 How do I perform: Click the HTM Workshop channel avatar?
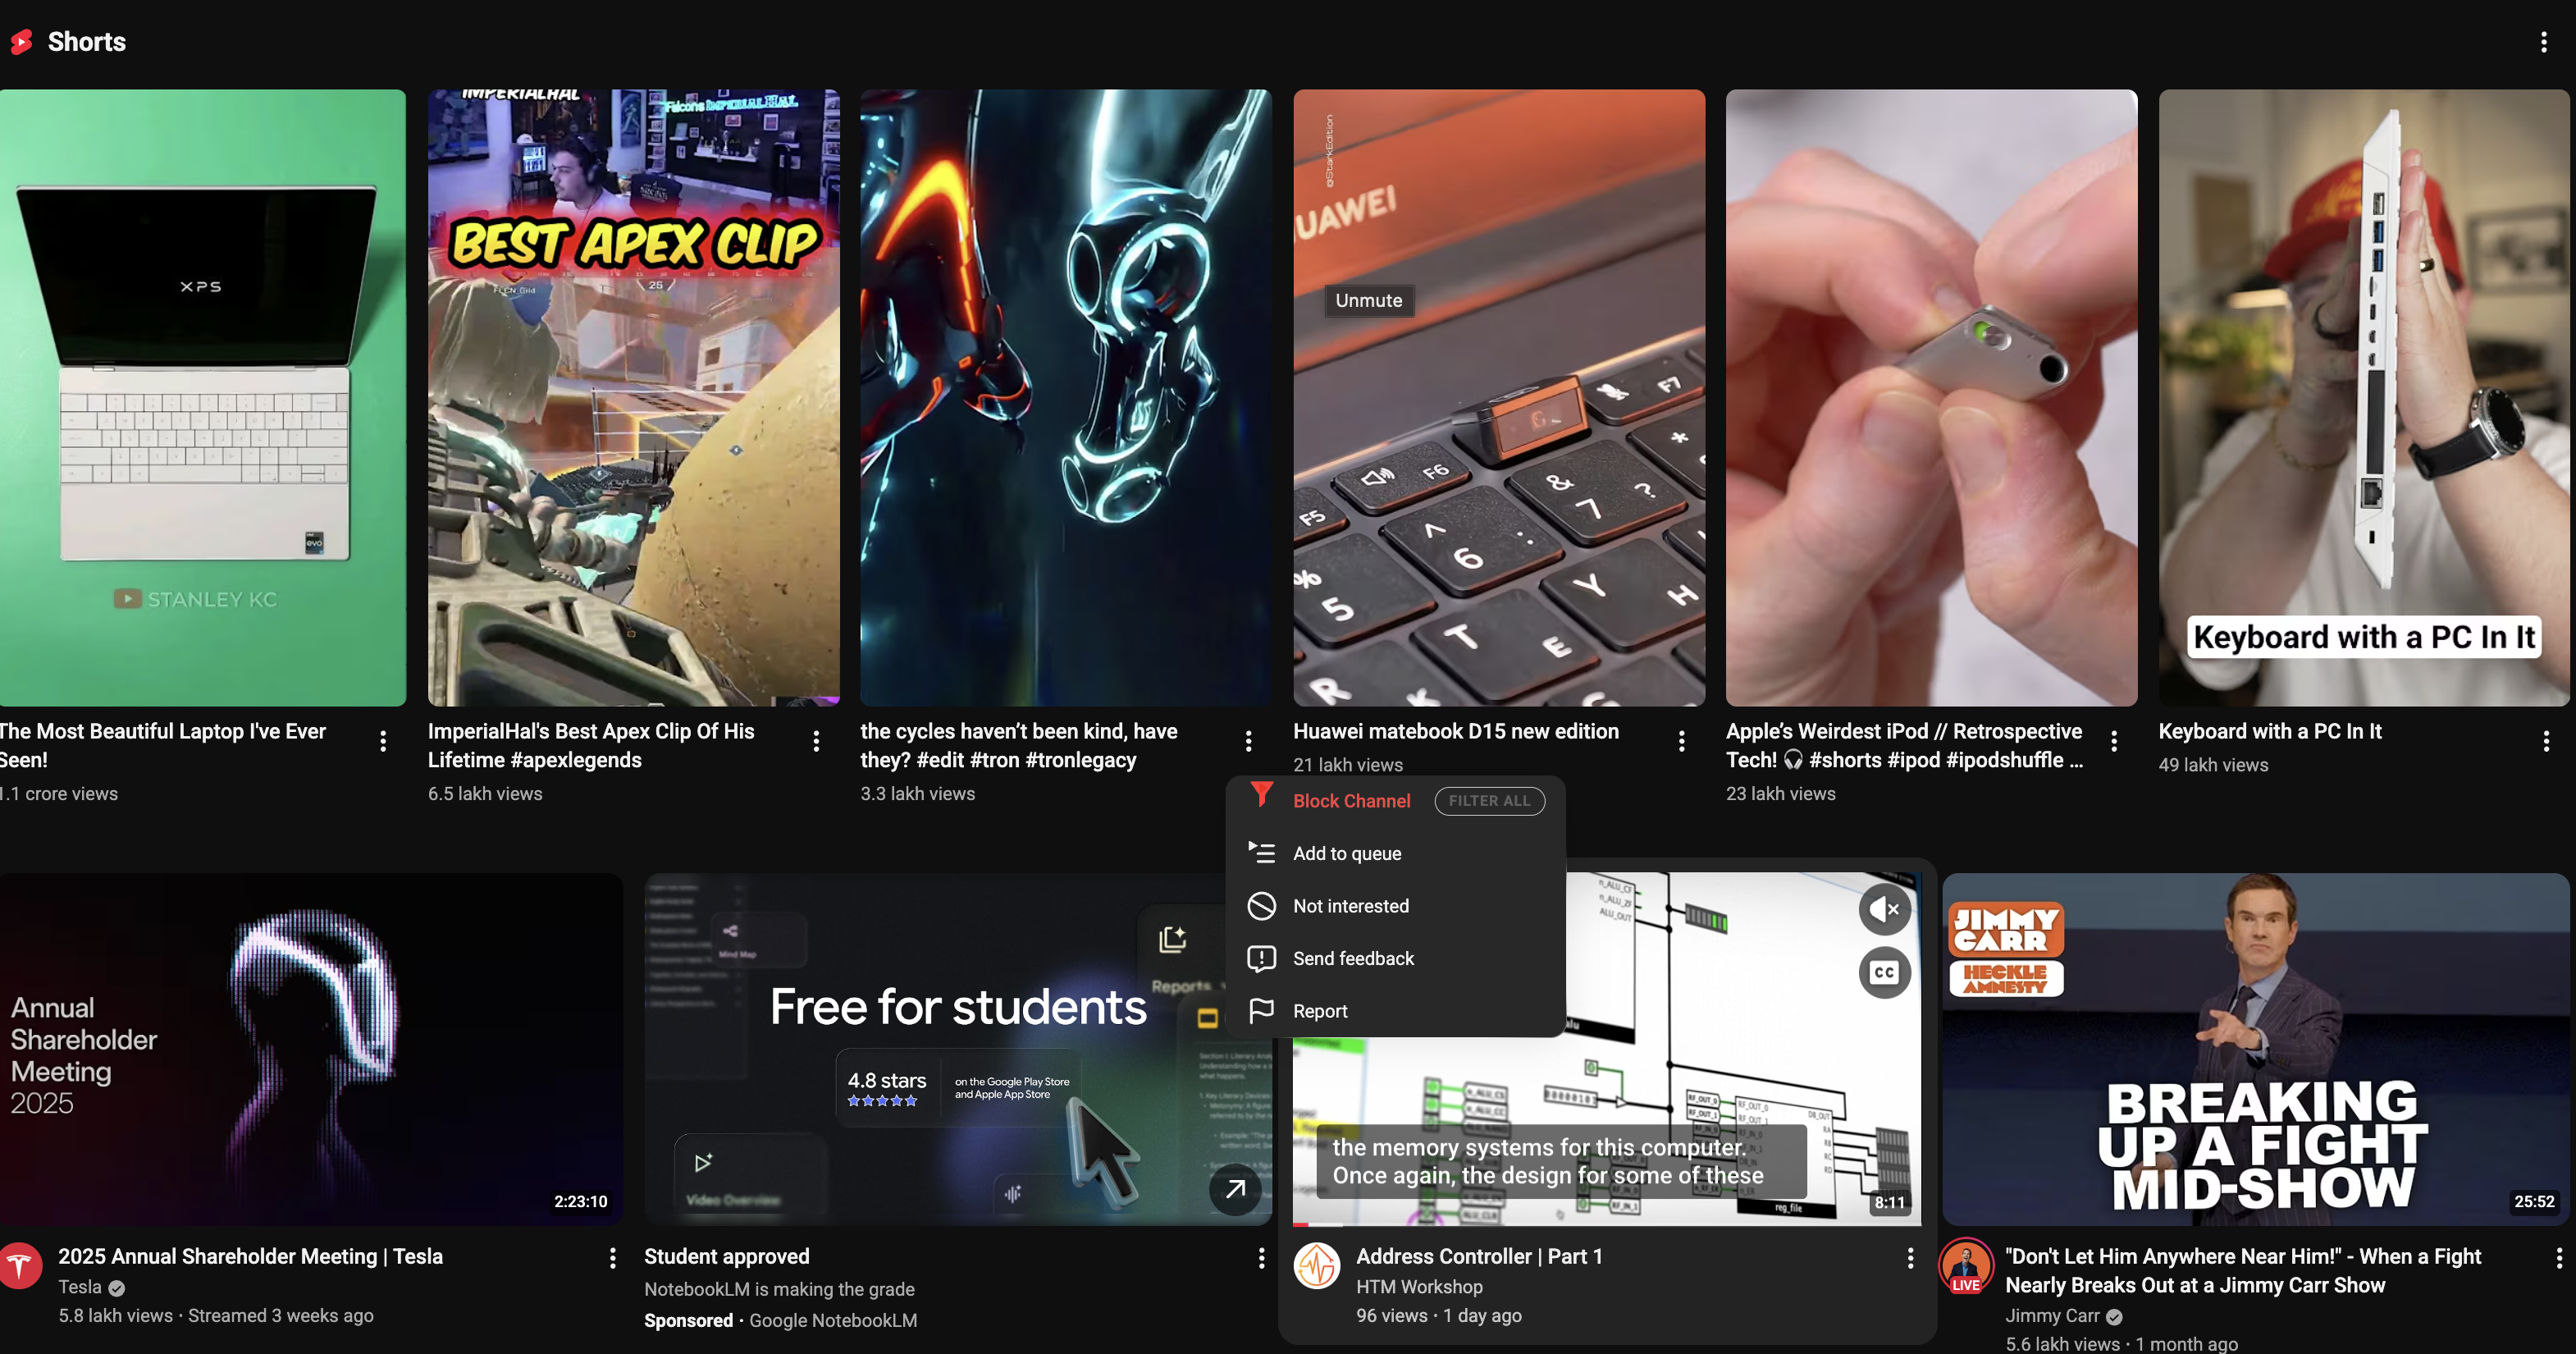coord(1317,1265)
